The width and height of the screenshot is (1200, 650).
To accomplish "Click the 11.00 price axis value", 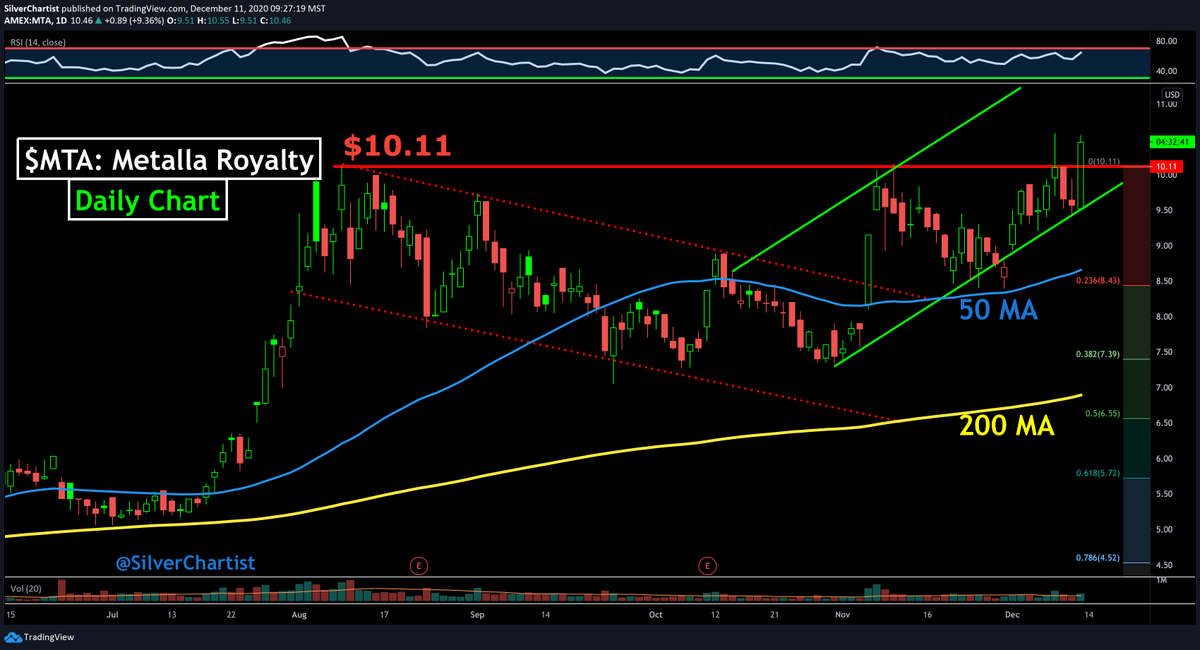I will click(x=1167, y=104).
